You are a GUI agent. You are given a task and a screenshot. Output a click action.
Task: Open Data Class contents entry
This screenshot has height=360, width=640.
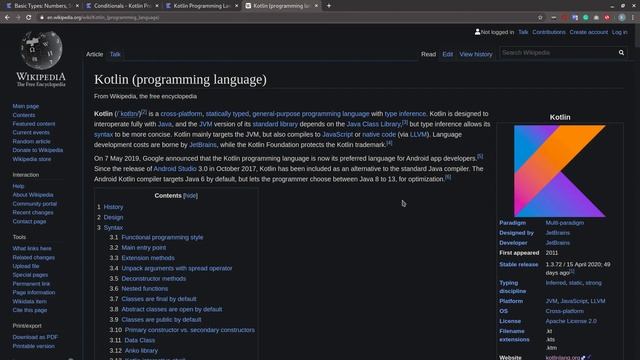click(140, 340)
